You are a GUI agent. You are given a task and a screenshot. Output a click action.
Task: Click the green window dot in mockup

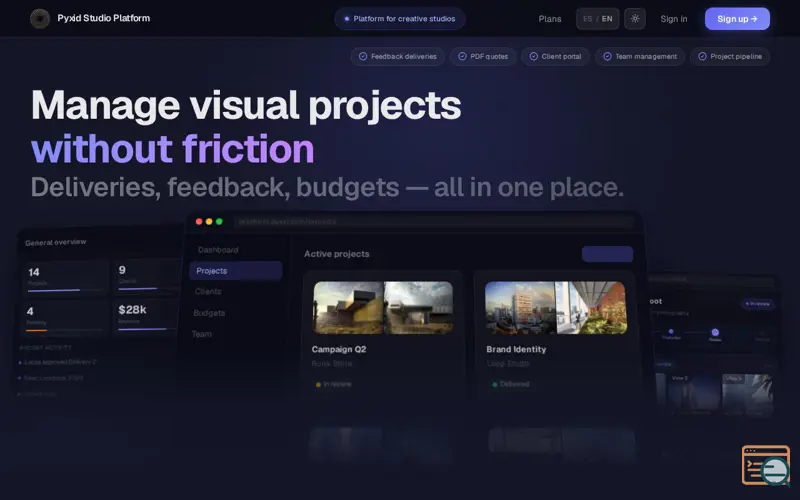click(219, 221)
